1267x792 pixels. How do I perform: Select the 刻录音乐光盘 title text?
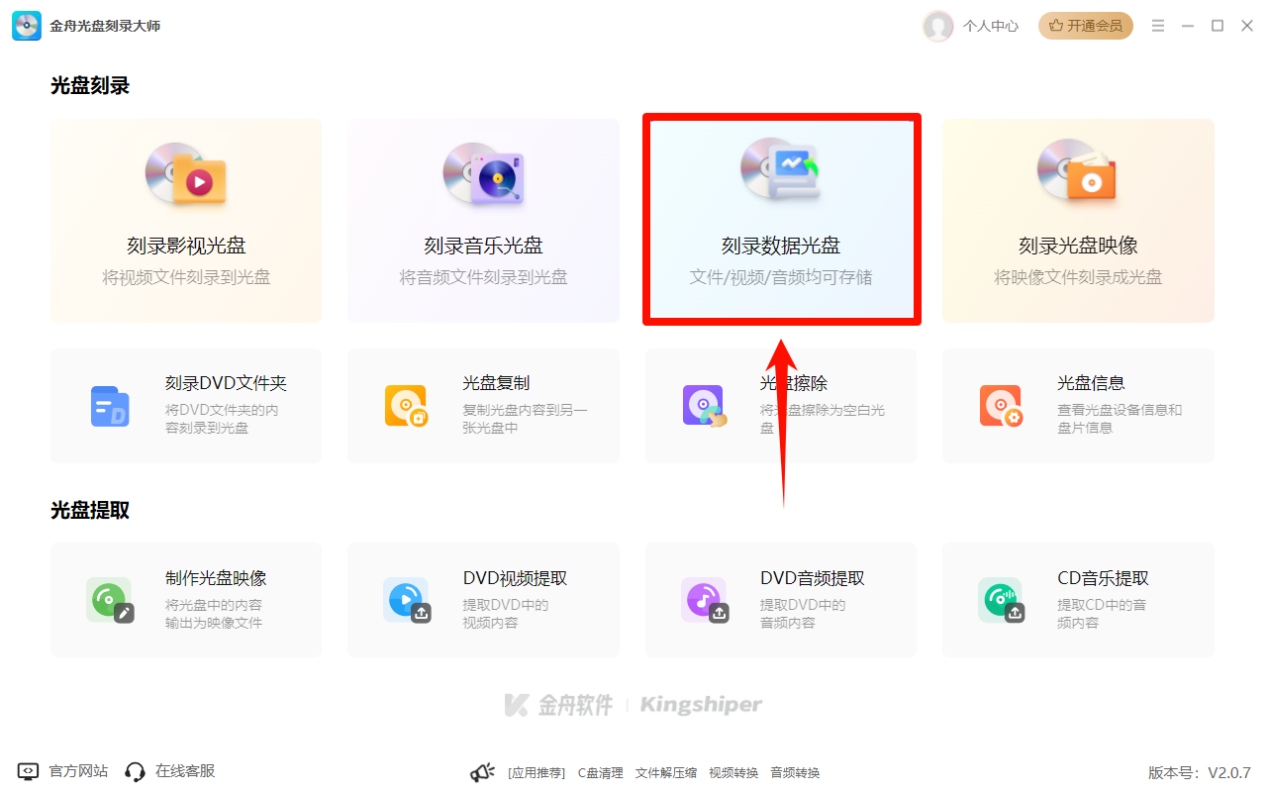483,246
